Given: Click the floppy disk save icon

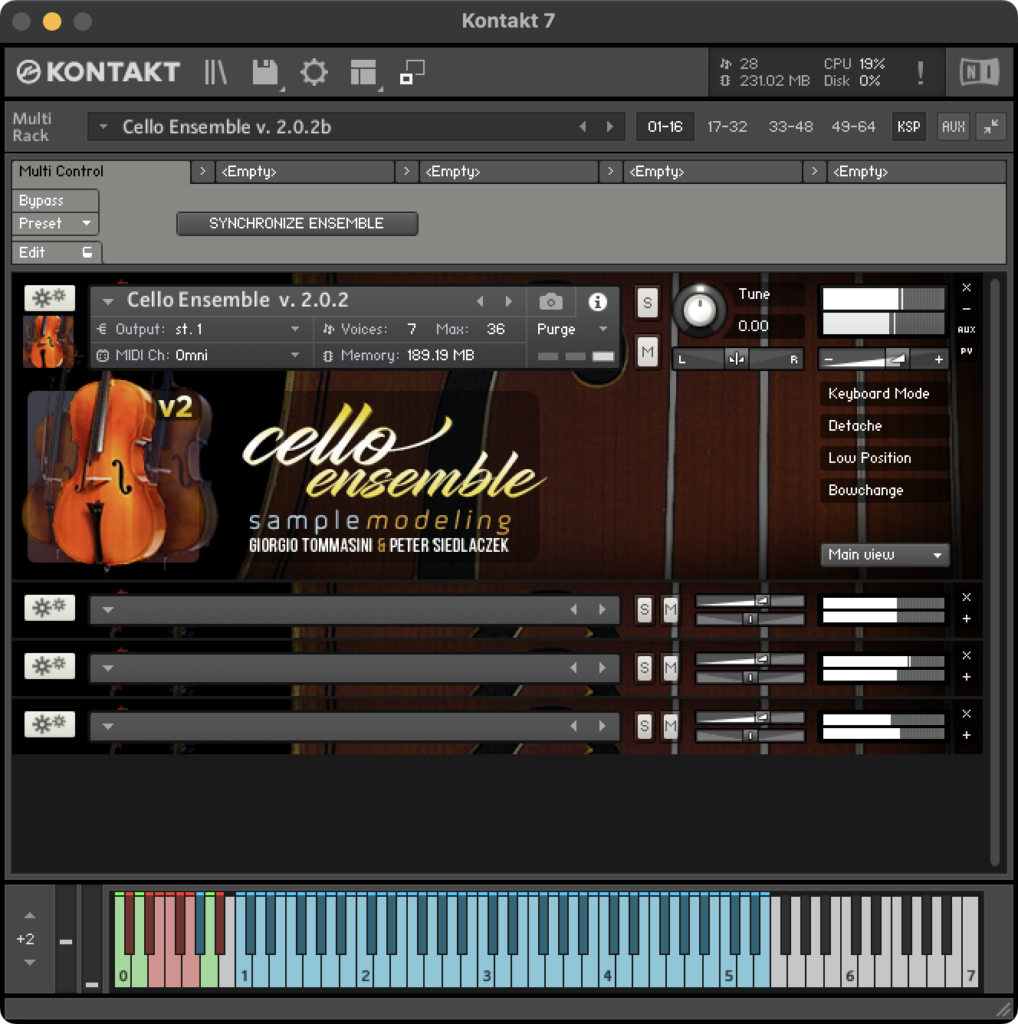Looking at the screenshot, I should click(x=266, y=72).
